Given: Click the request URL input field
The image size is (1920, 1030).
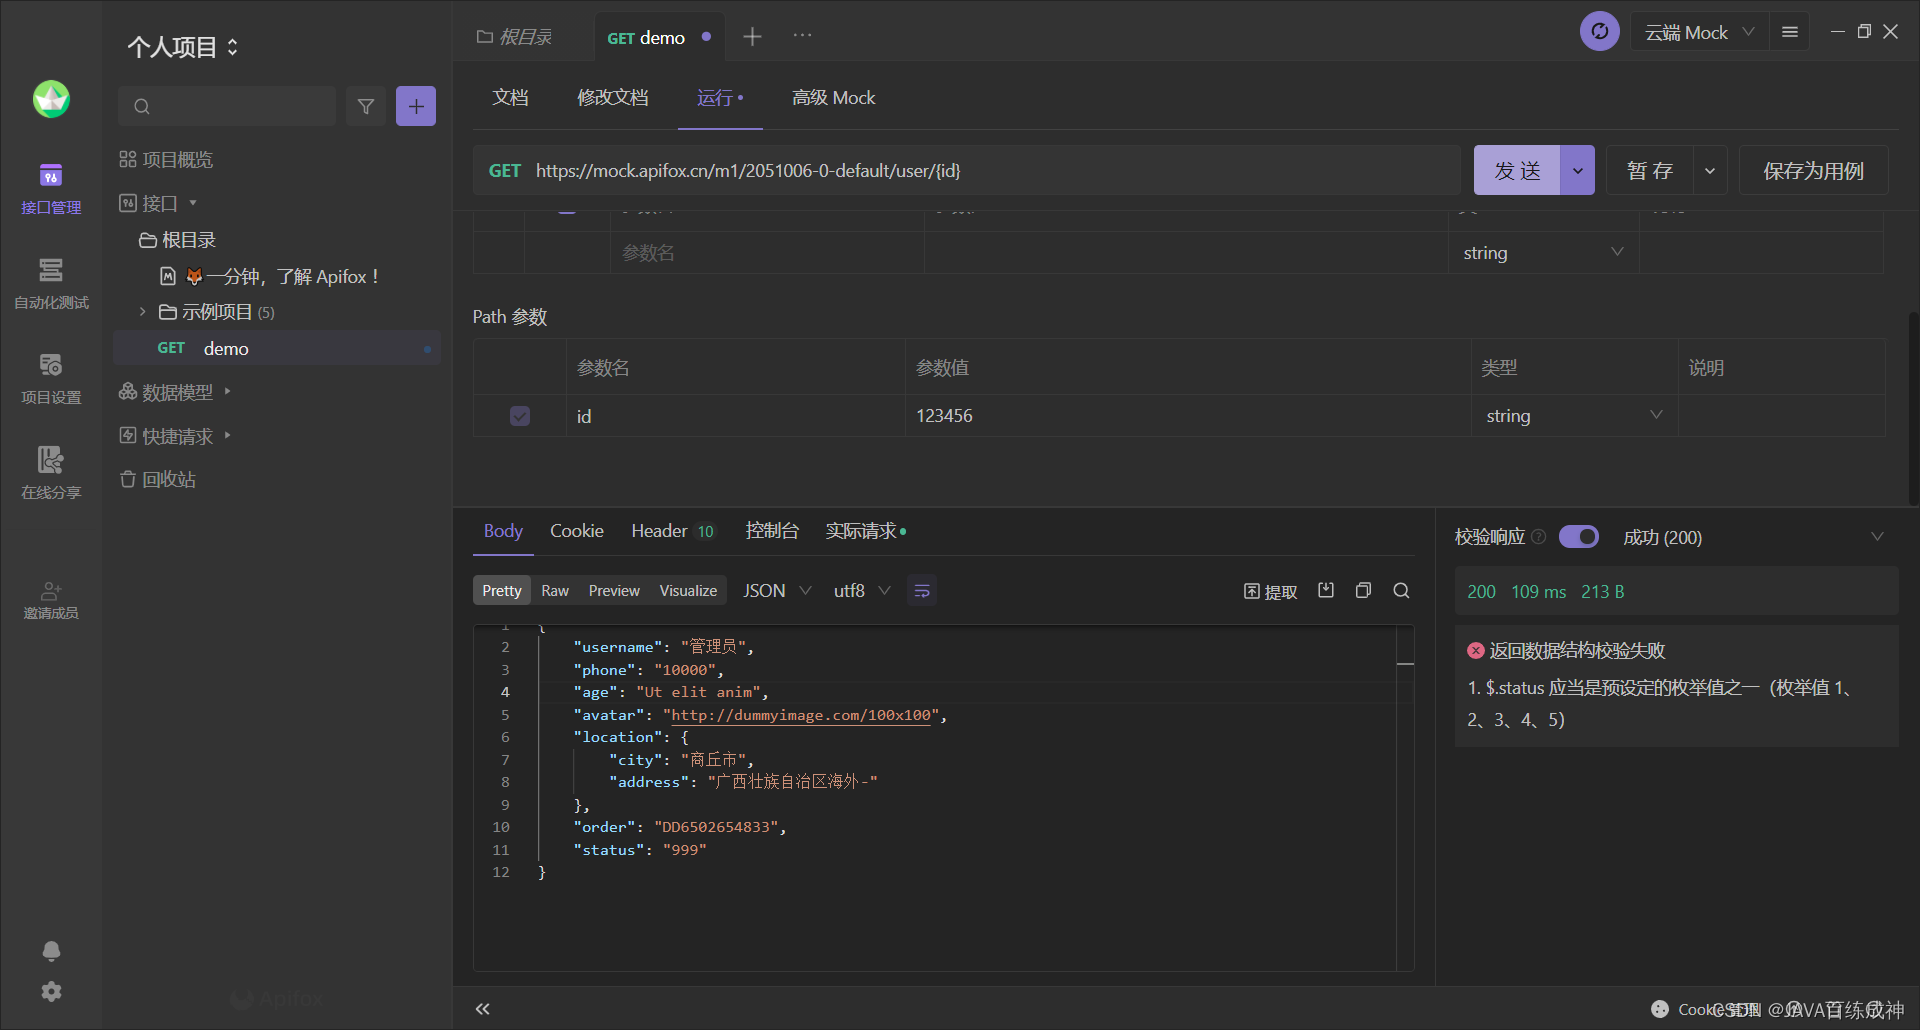Looking at the screenshot, I should pyautogui.click(x=966, y=170).
